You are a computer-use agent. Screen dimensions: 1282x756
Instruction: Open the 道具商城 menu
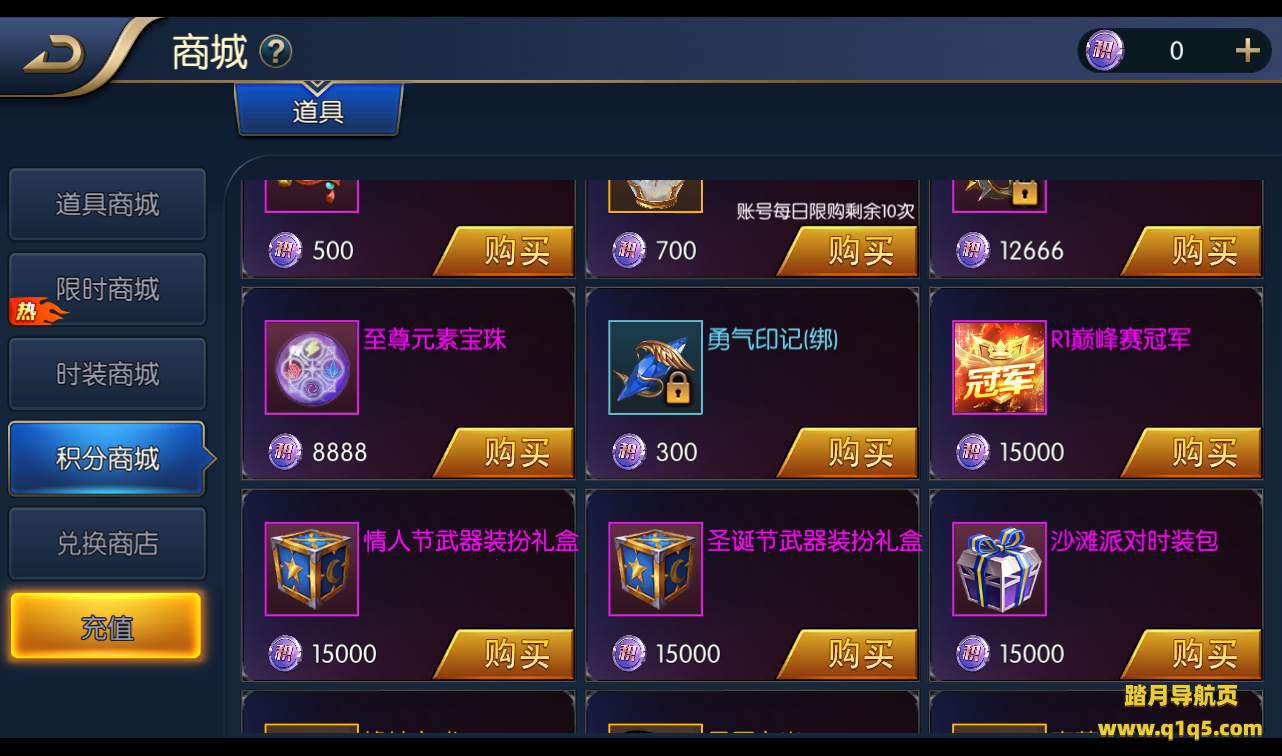coord(107,205)
